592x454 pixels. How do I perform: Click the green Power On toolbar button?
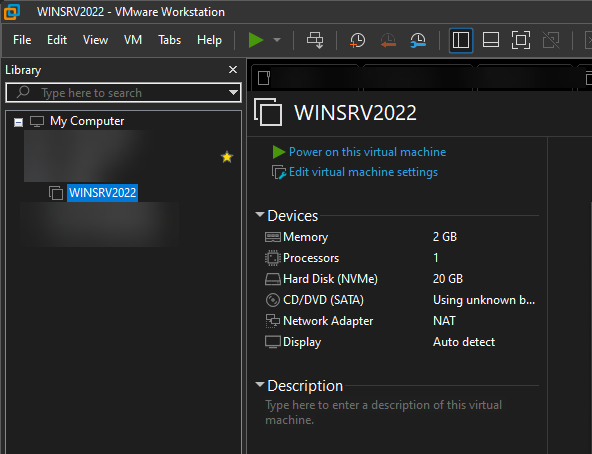click(256, 40)
